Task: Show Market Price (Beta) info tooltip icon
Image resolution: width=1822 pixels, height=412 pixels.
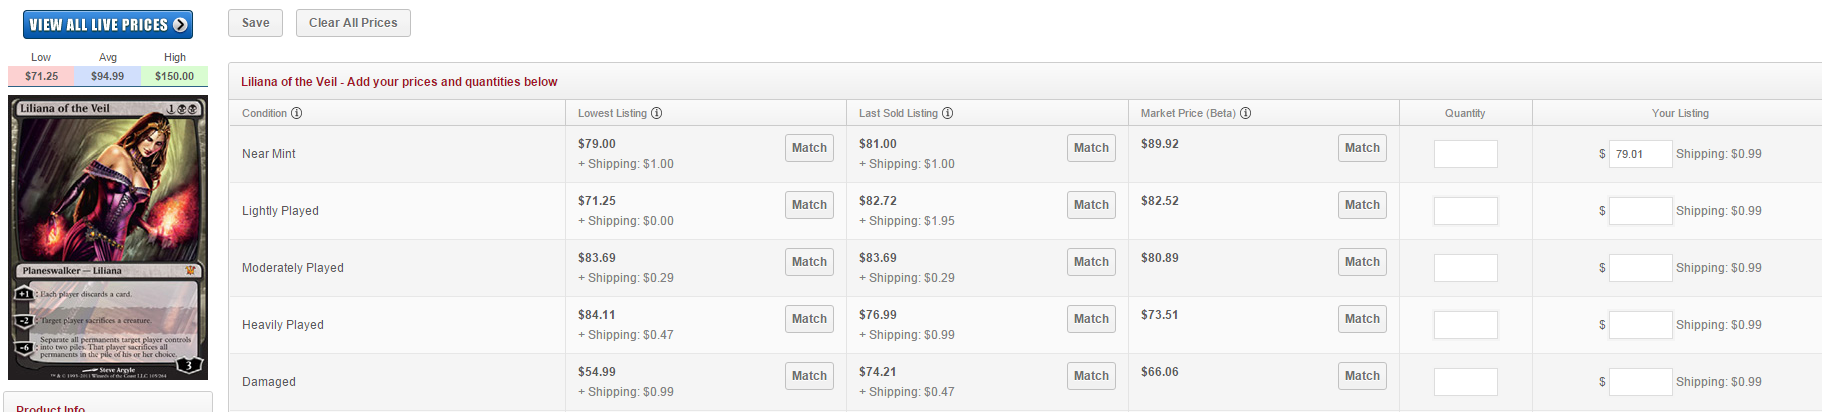Action: pos(1246,113)
